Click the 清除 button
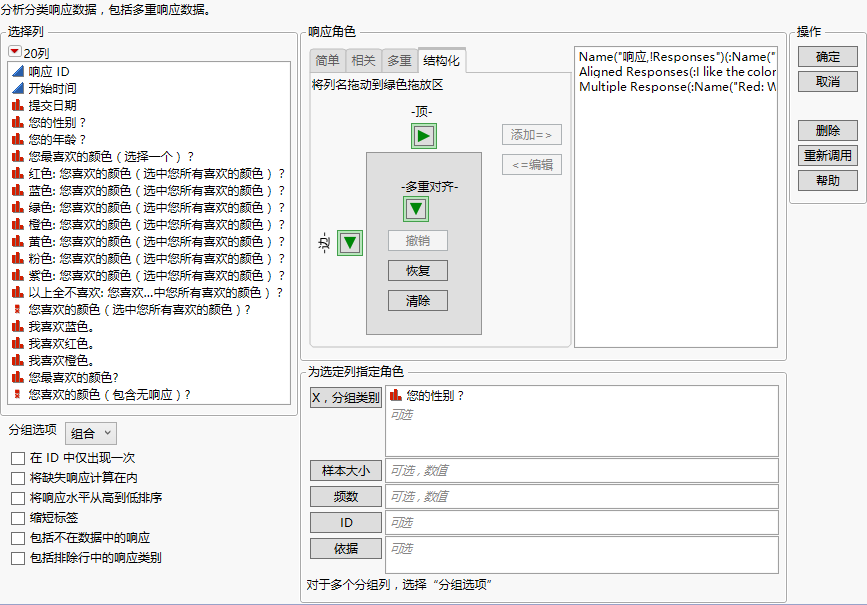 pos(417,301)
